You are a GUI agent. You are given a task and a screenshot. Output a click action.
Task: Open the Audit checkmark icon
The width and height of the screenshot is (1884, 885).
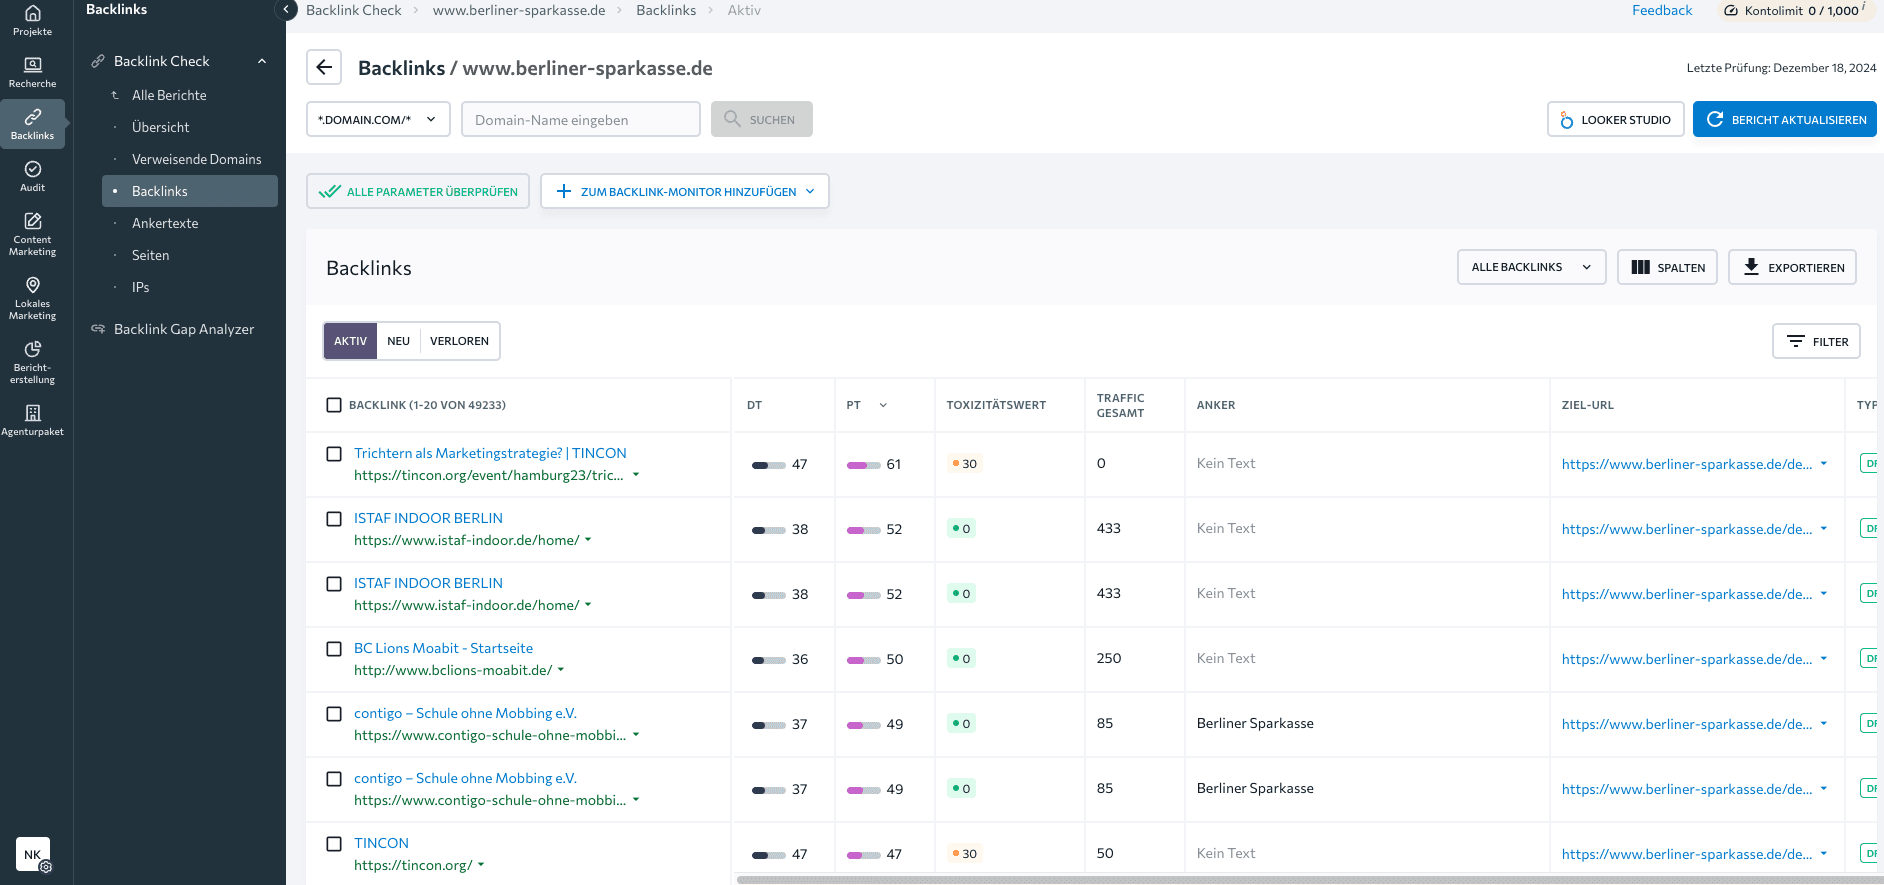pos(33,169)
